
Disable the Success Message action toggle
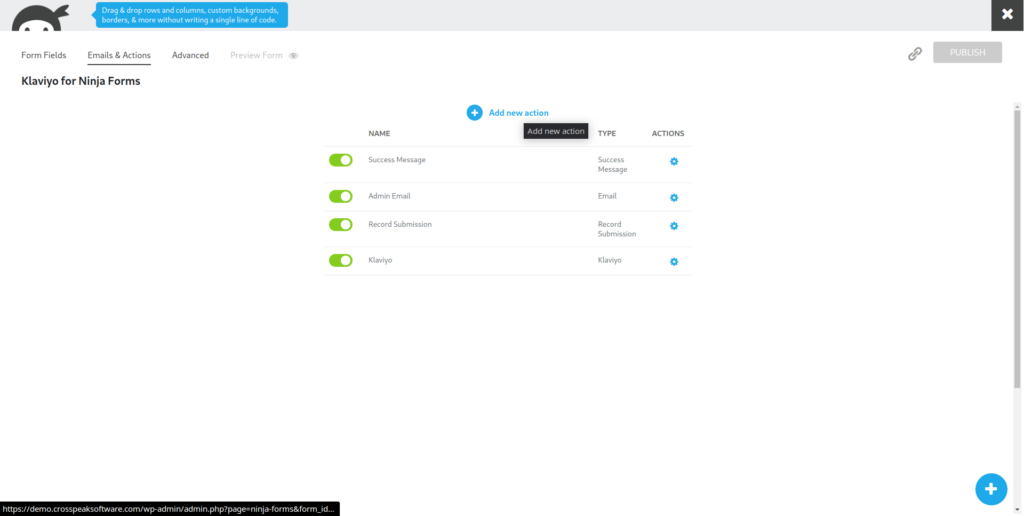click(x=341, y=160)
